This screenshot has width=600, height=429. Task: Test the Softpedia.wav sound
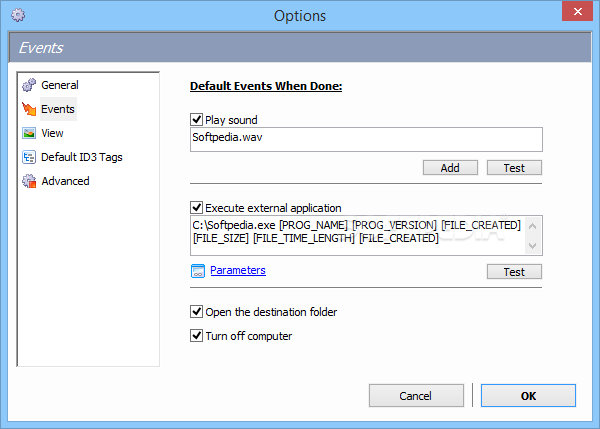point(514,168)
